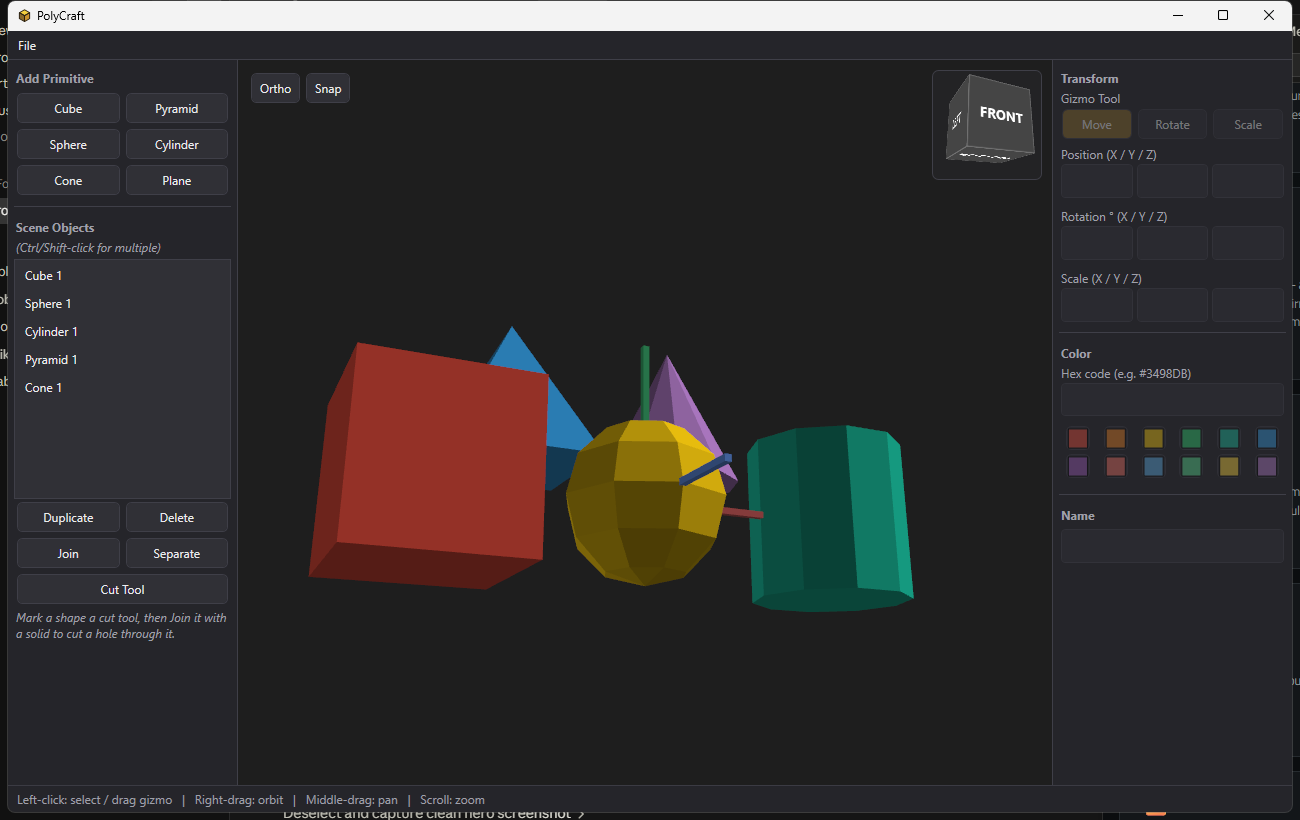Screen dimensions: 1300x820
Task: Pick the orange color swatch
Action: tap(1116, 438)
